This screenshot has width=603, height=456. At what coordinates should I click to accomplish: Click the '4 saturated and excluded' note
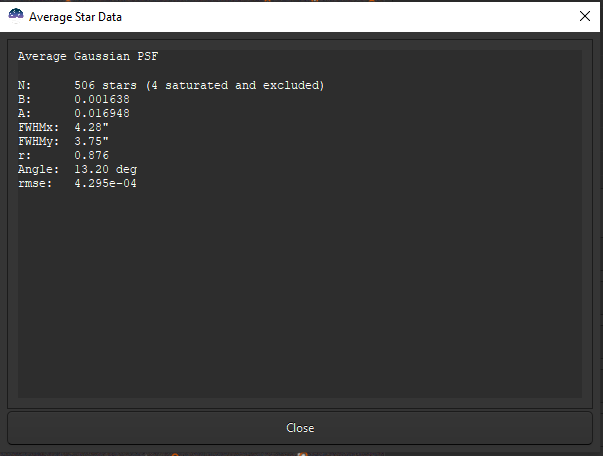click(x=235, y=86)
